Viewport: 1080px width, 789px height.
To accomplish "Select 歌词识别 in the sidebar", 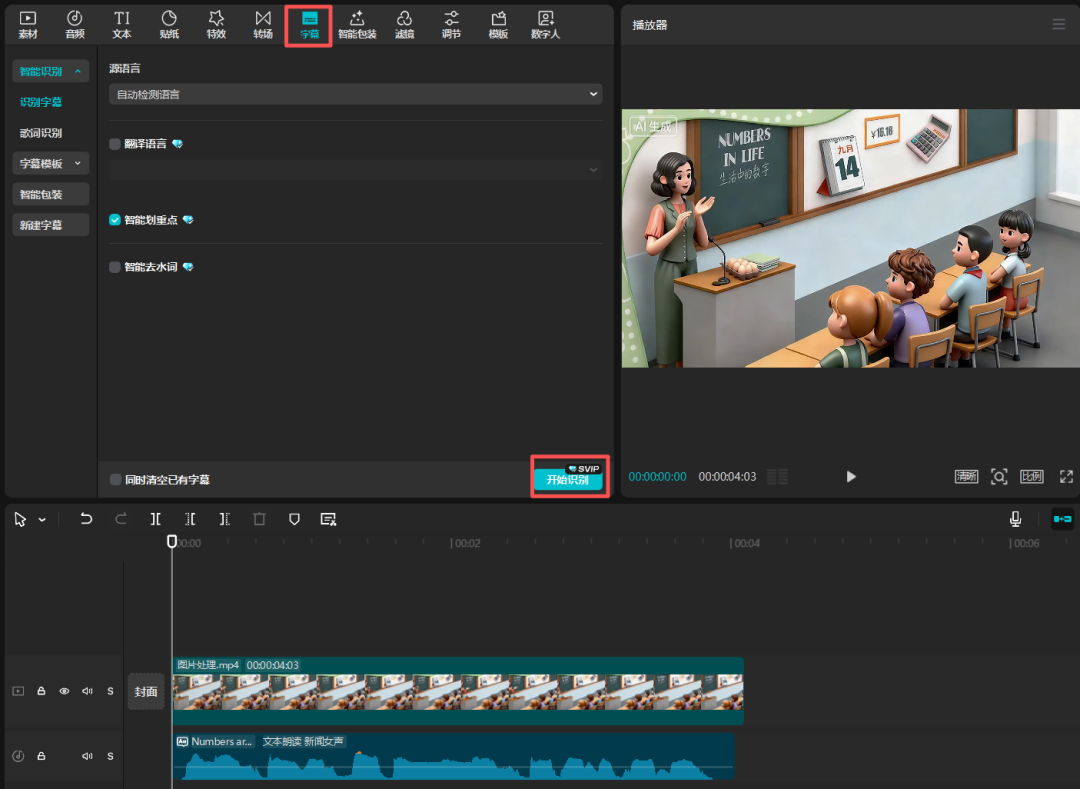I will [41, 133].
